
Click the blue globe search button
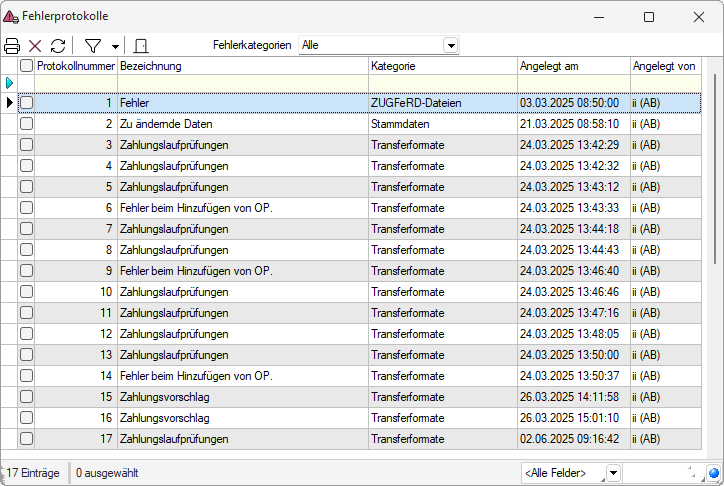pyautogui.click(x=713, y=473)
